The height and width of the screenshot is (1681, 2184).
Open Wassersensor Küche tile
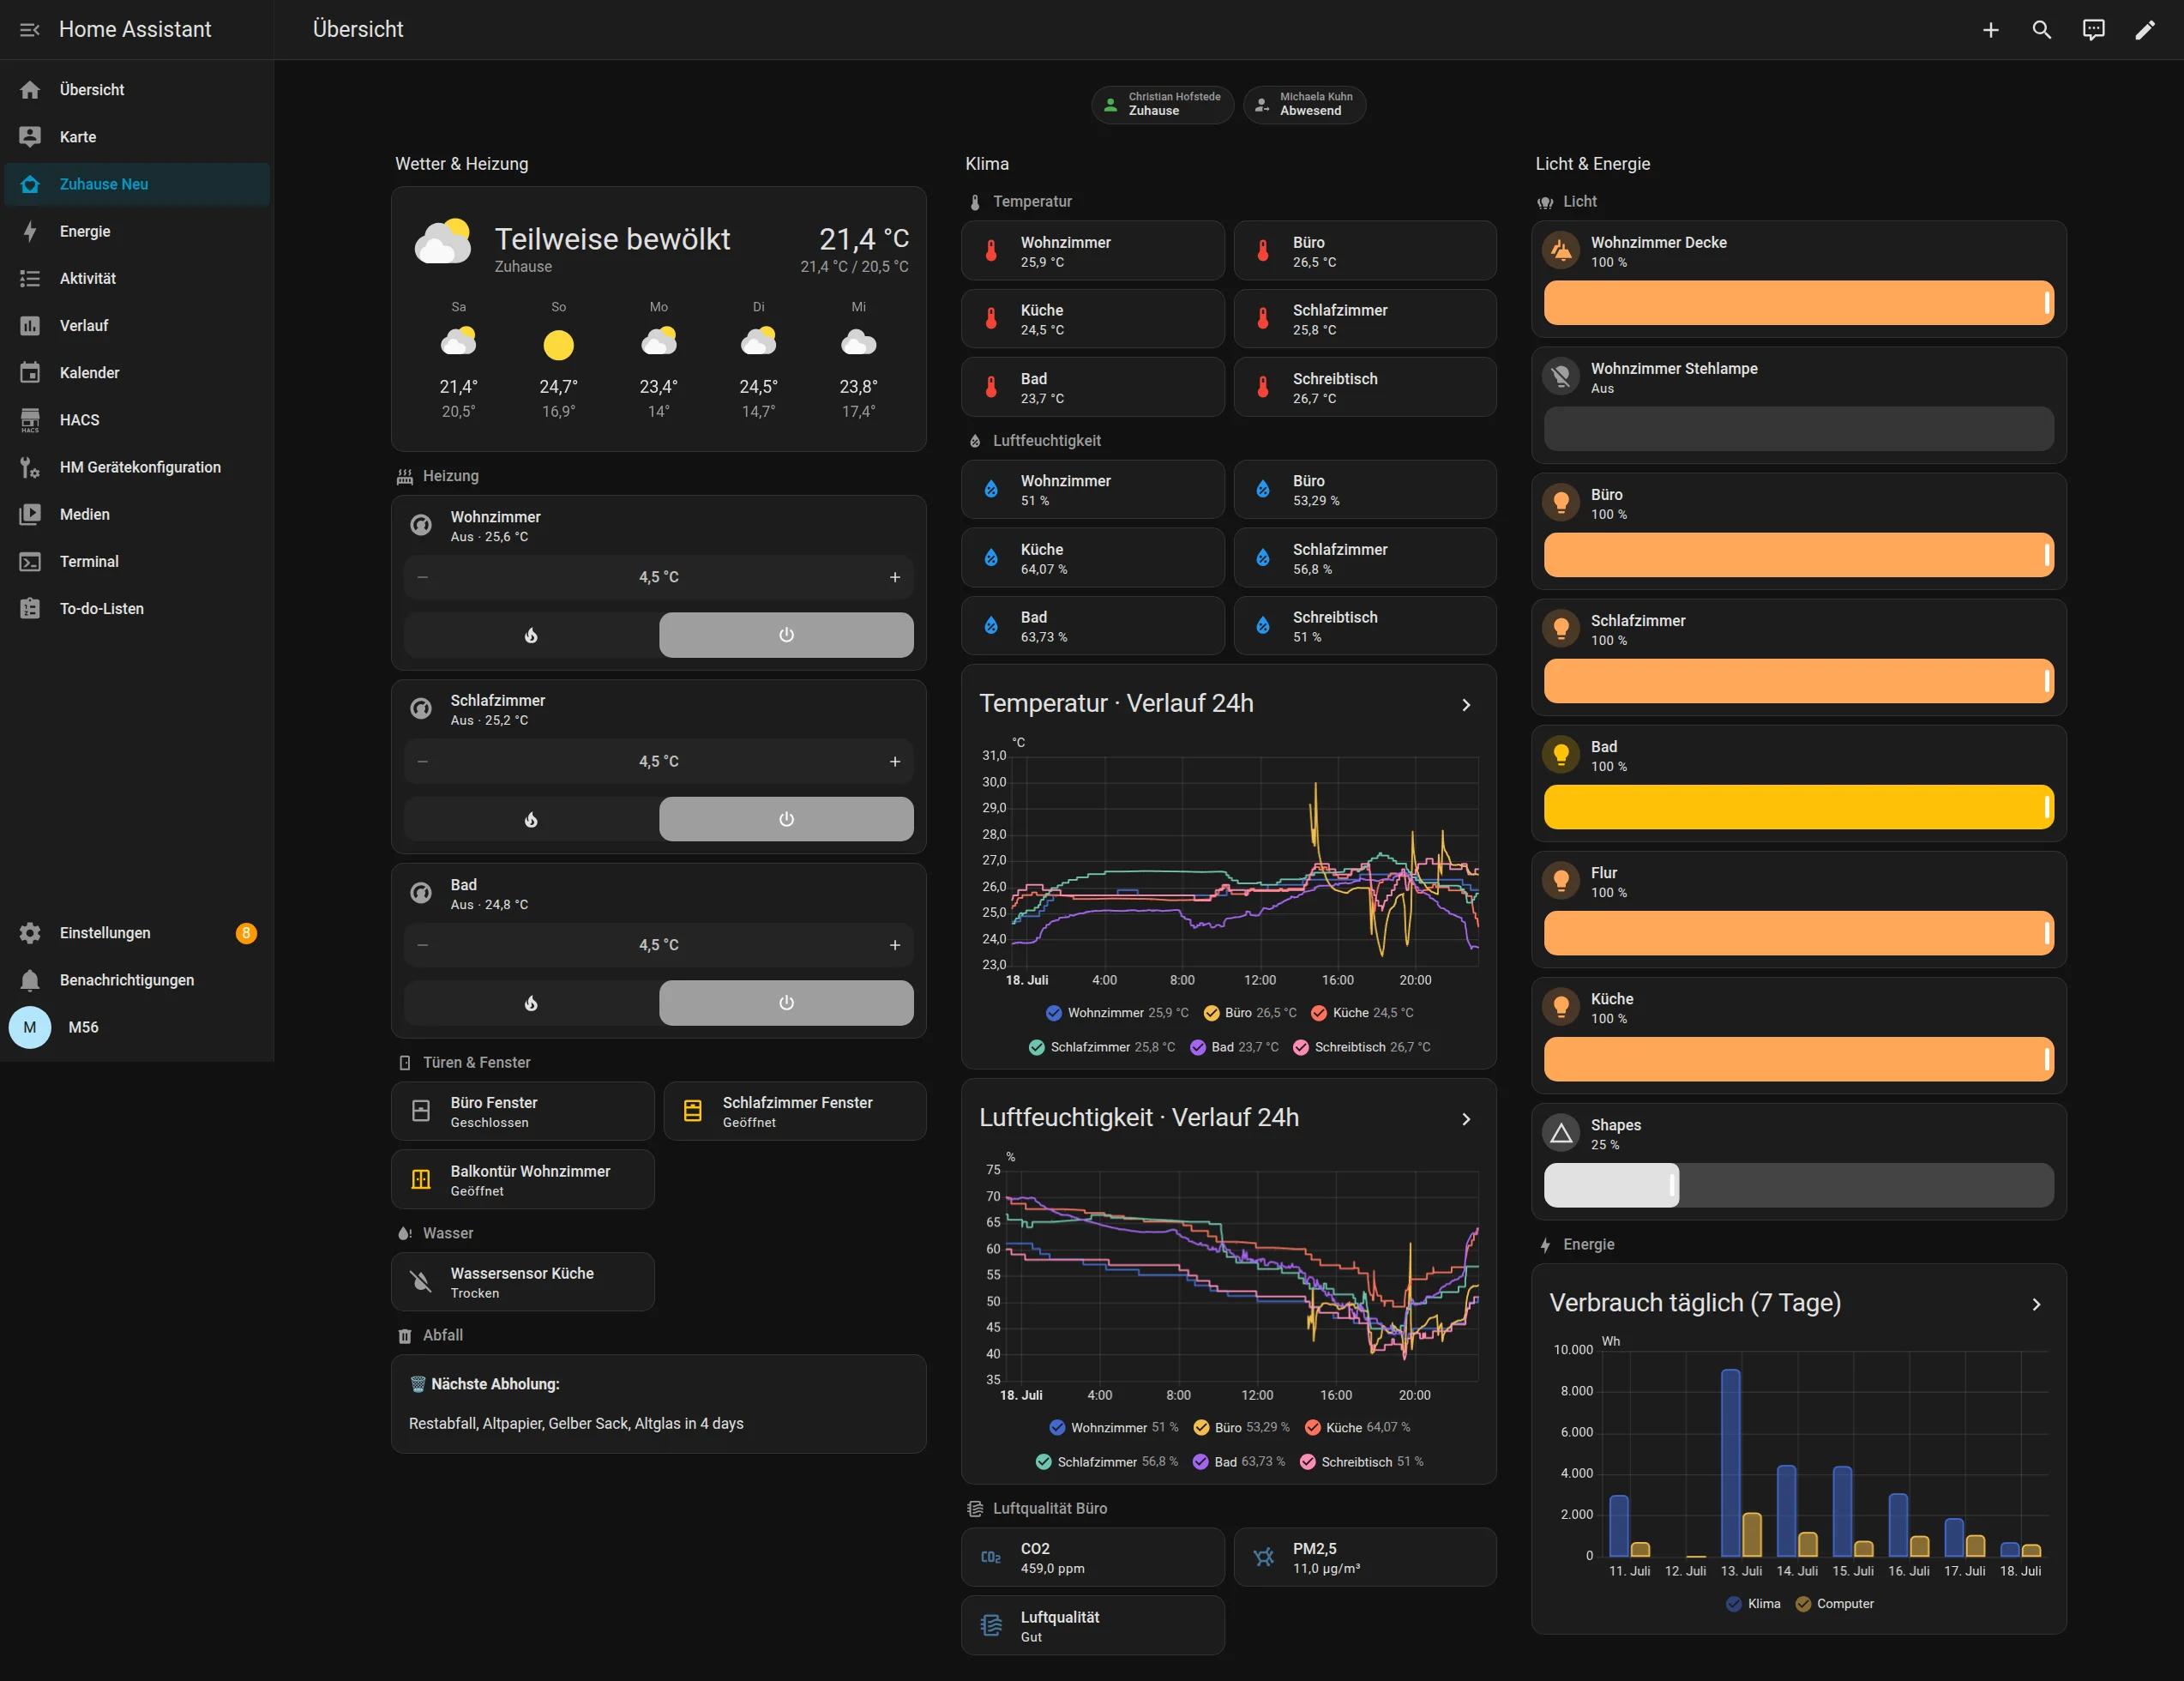pyautogui.click(x=522, y=1282)
